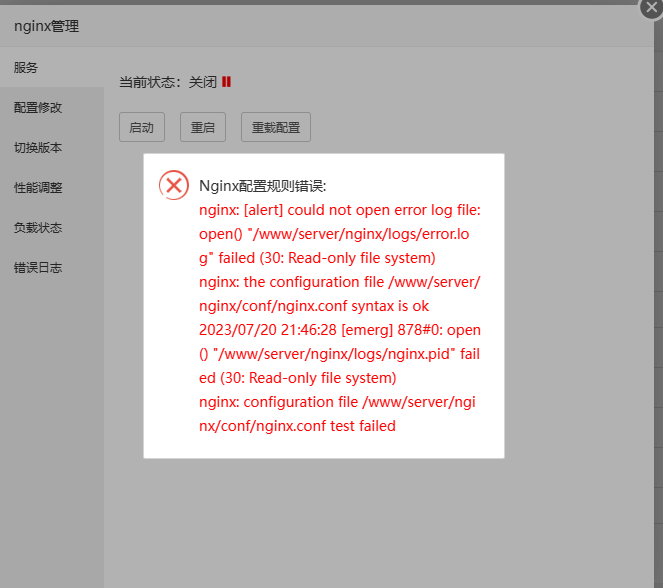View 负载状态 page

[52, 227]
